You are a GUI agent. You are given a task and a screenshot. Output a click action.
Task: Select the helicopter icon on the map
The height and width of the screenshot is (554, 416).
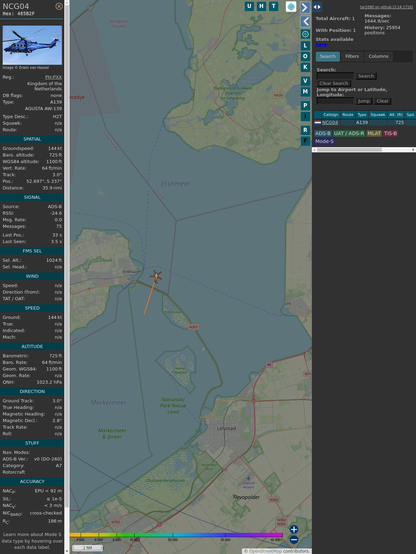[x=156, y=276]
